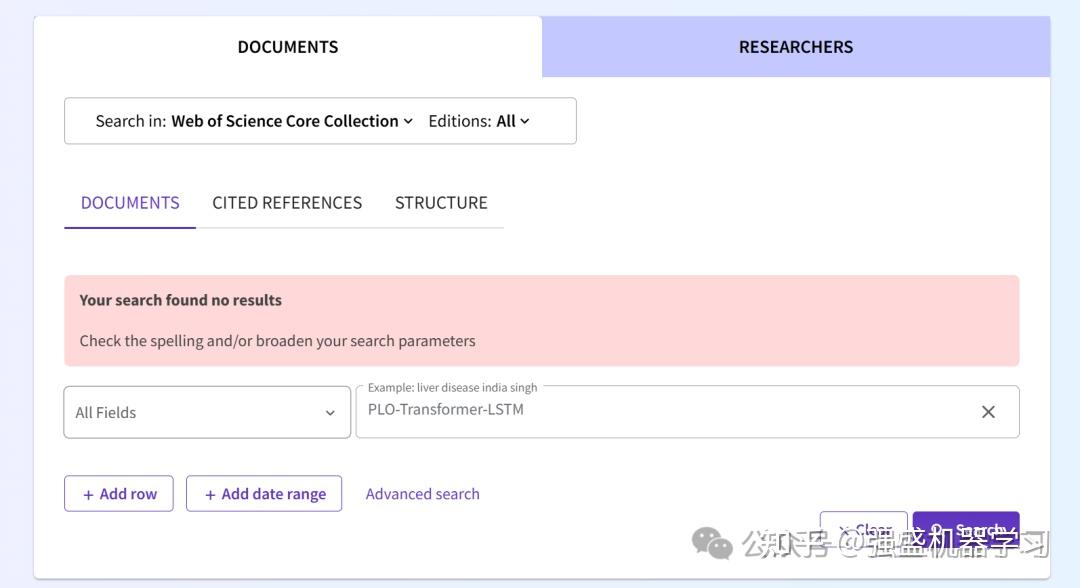The height and width of the screenshot is (588, 1080).
Task: Click the dropdown arrow next to All Fields
Action: point(330,412)
